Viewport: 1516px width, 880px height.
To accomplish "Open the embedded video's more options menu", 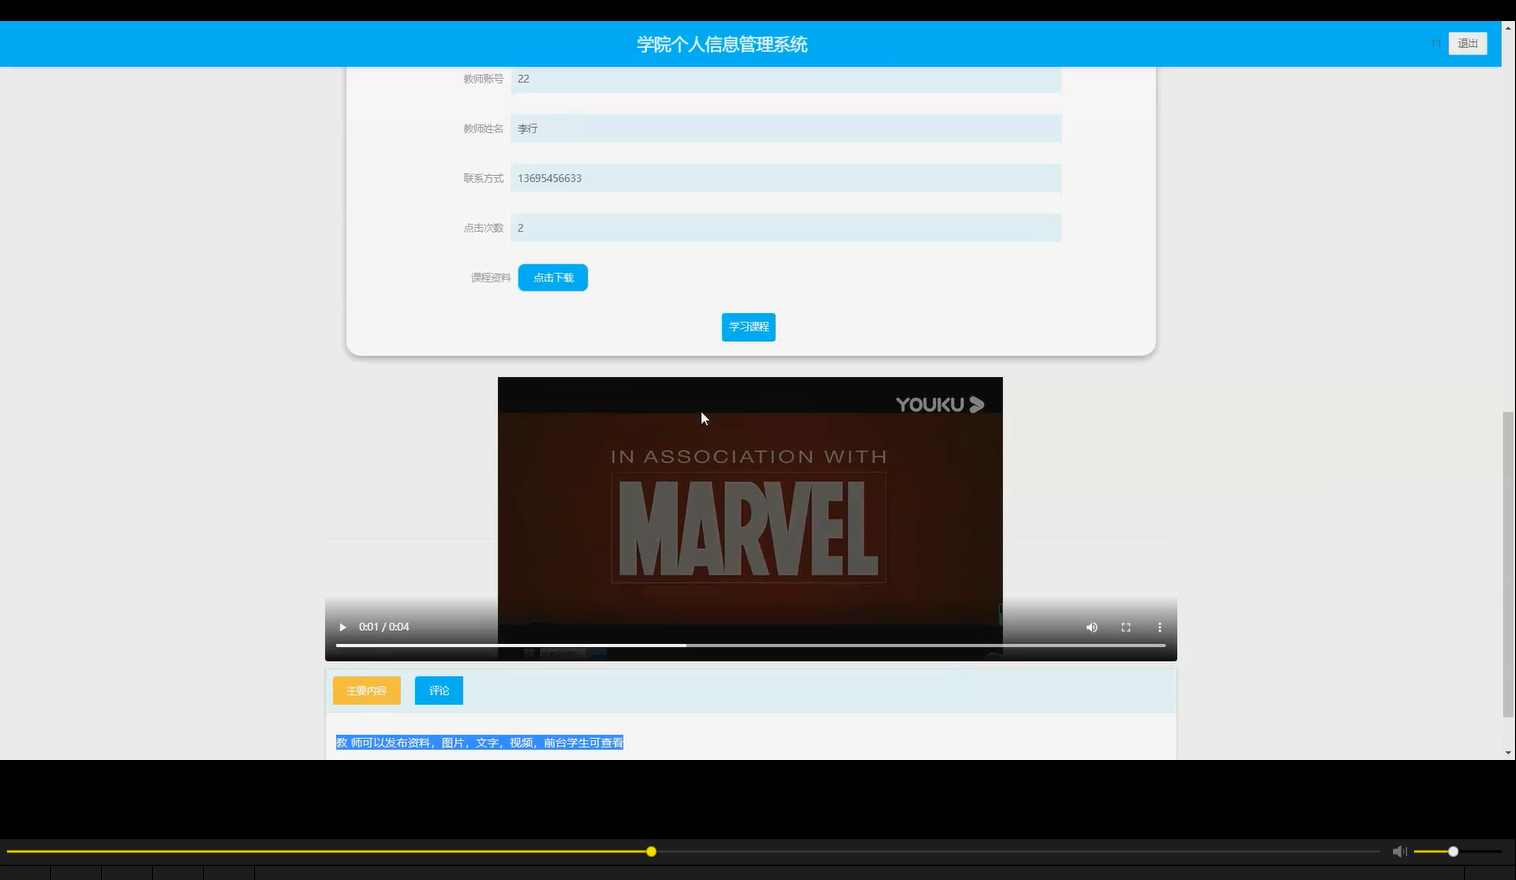I will [x=1160, y=627].
